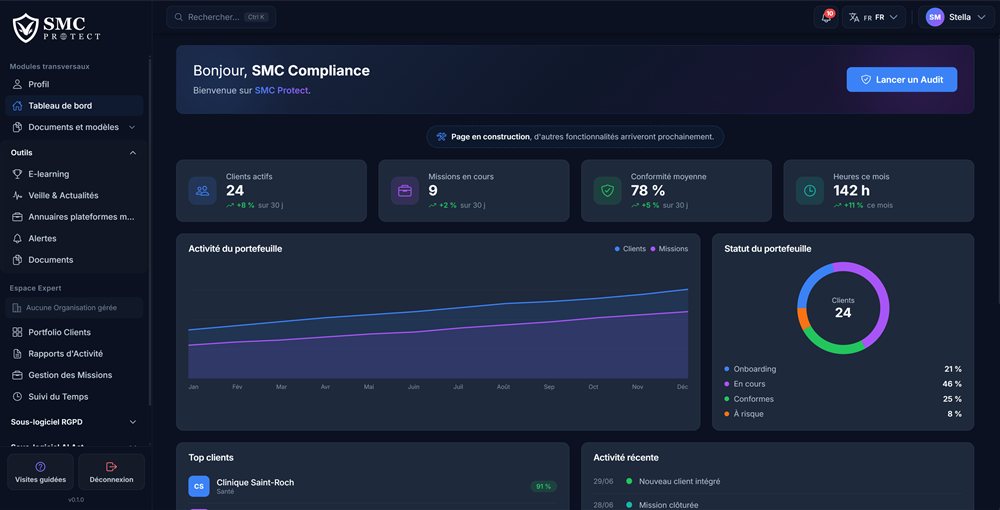Click the Alertes bell icon in sidebar
Image resolution: width=1000 pixels, height=510 pixels.
17,238
